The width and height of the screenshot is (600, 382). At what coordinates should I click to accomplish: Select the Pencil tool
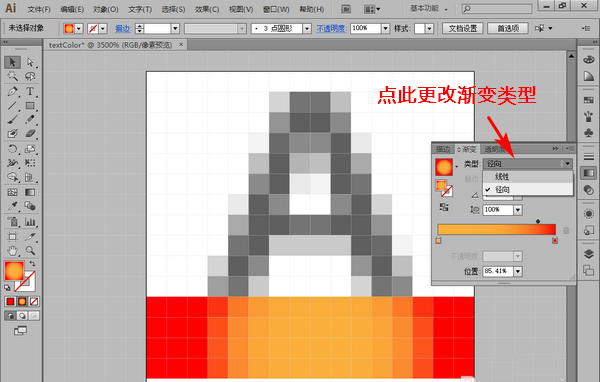[x=30, y=120]
